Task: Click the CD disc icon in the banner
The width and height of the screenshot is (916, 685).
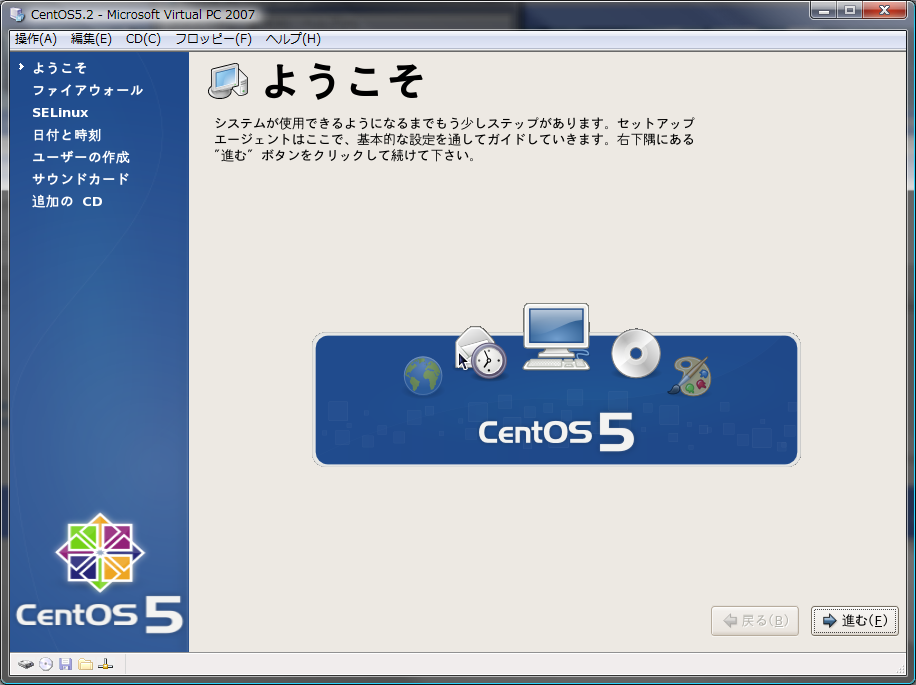Action: (x=636, y=353)
